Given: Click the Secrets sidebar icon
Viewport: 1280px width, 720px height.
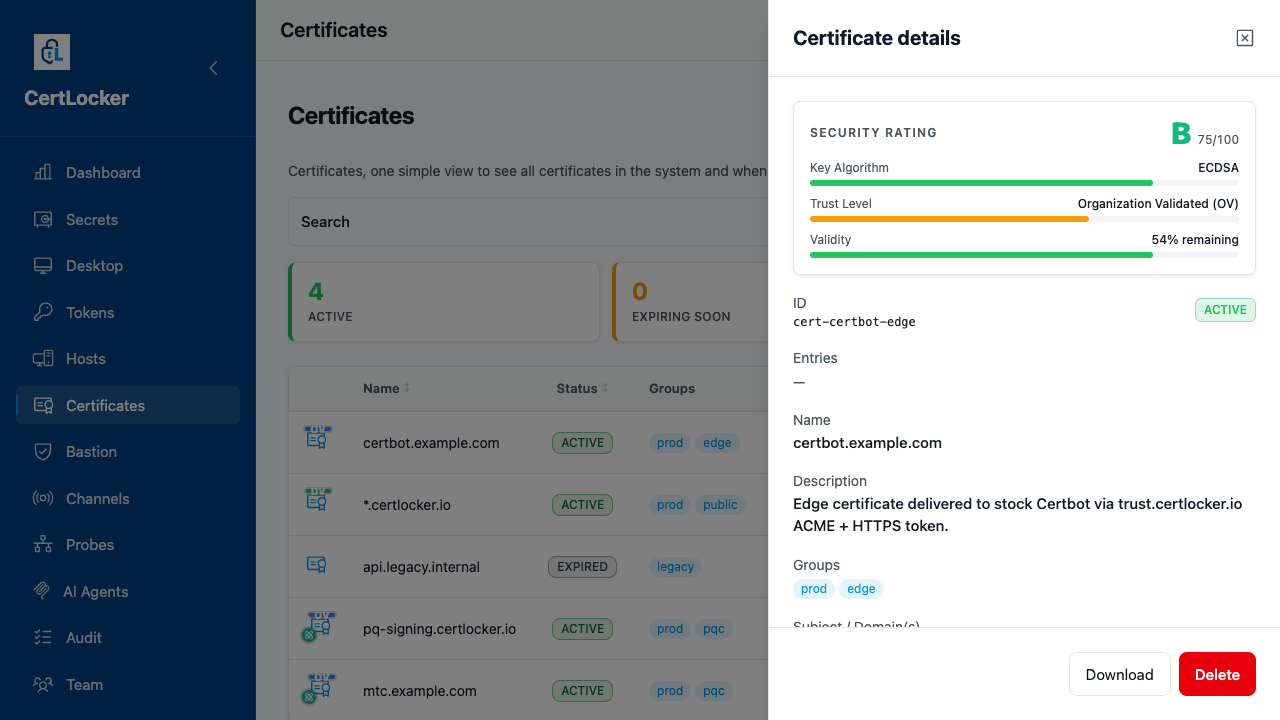Looking at the screenshot, I should 43,219.
